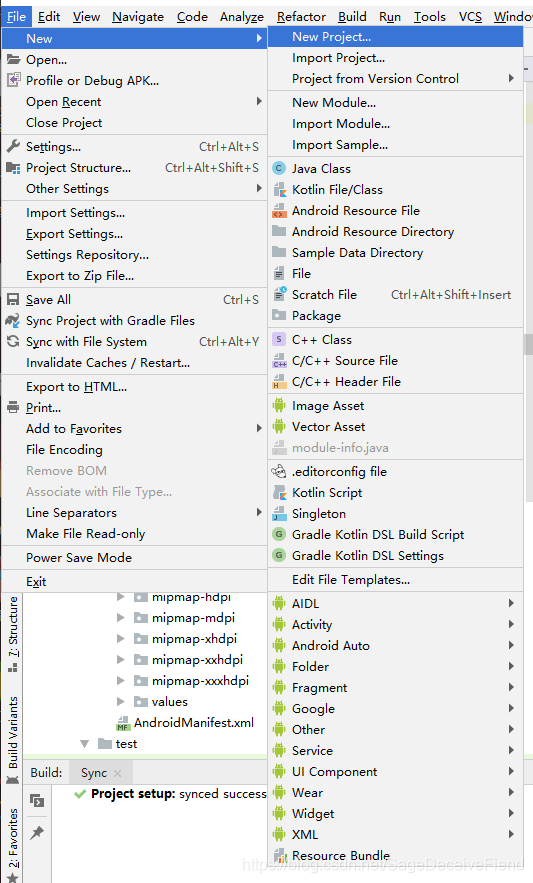
Task: Click the Project Structure icon
Action: 13,168
